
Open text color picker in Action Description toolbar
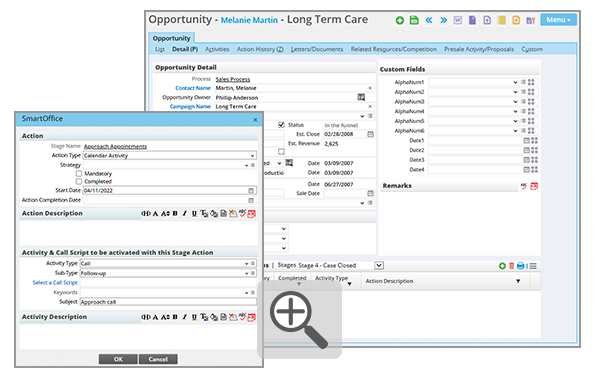pyautogui.click(x=204, y=214)
